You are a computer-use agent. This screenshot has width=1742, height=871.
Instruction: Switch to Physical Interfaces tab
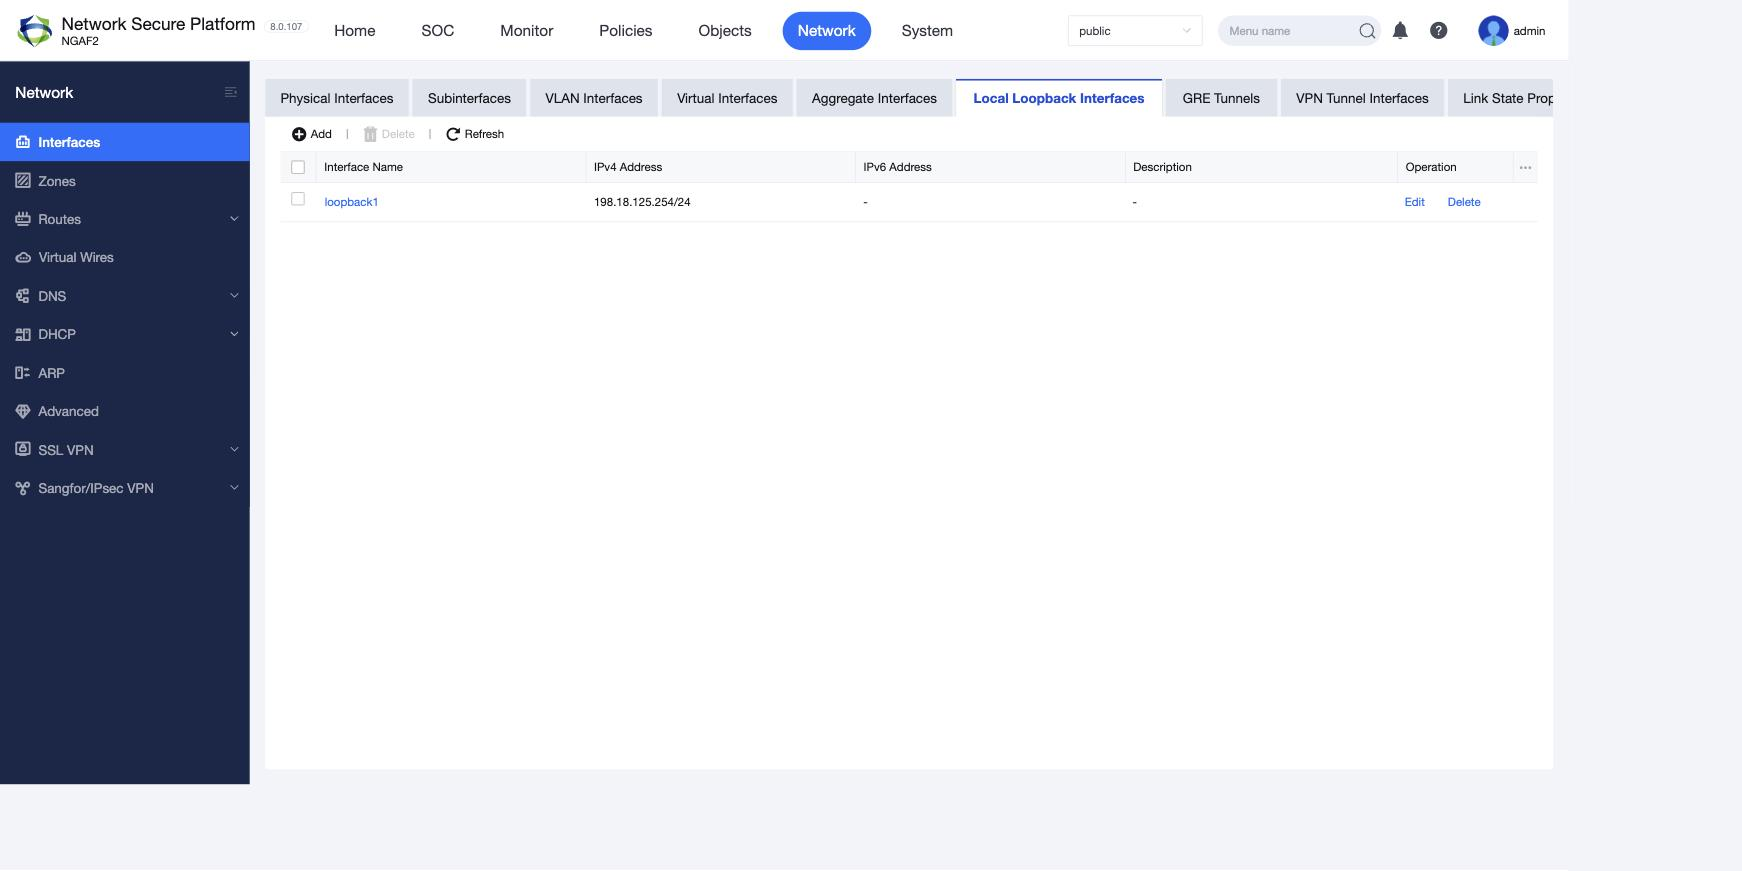coord(337,98)
